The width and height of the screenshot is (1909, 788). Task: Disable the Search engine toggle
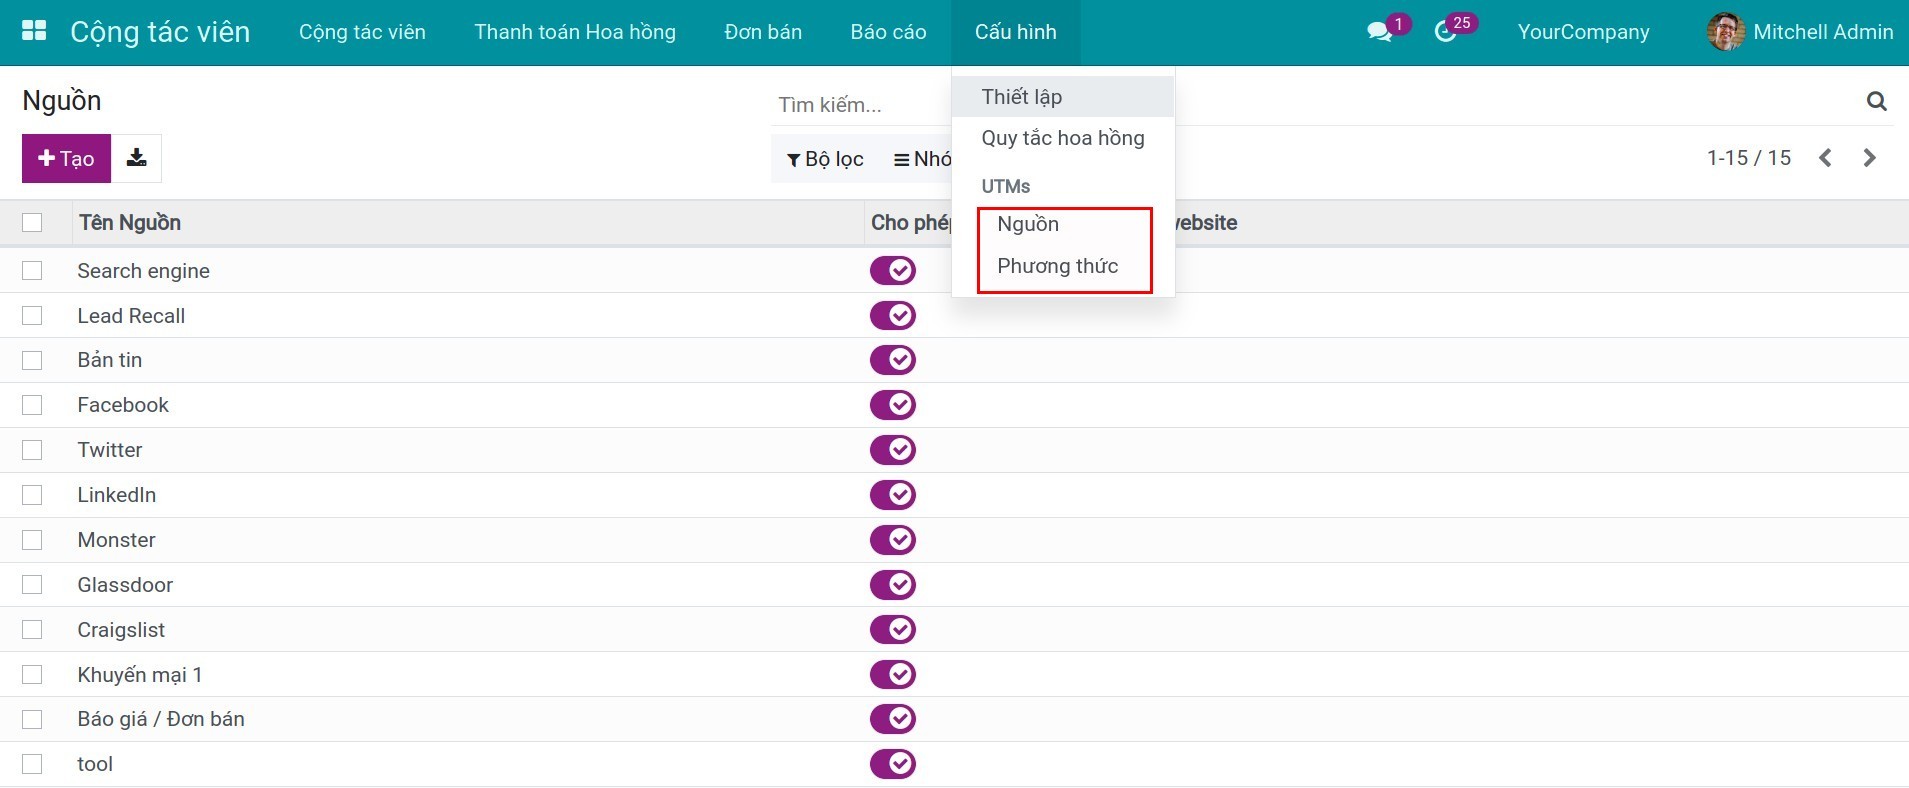[892, 271]
